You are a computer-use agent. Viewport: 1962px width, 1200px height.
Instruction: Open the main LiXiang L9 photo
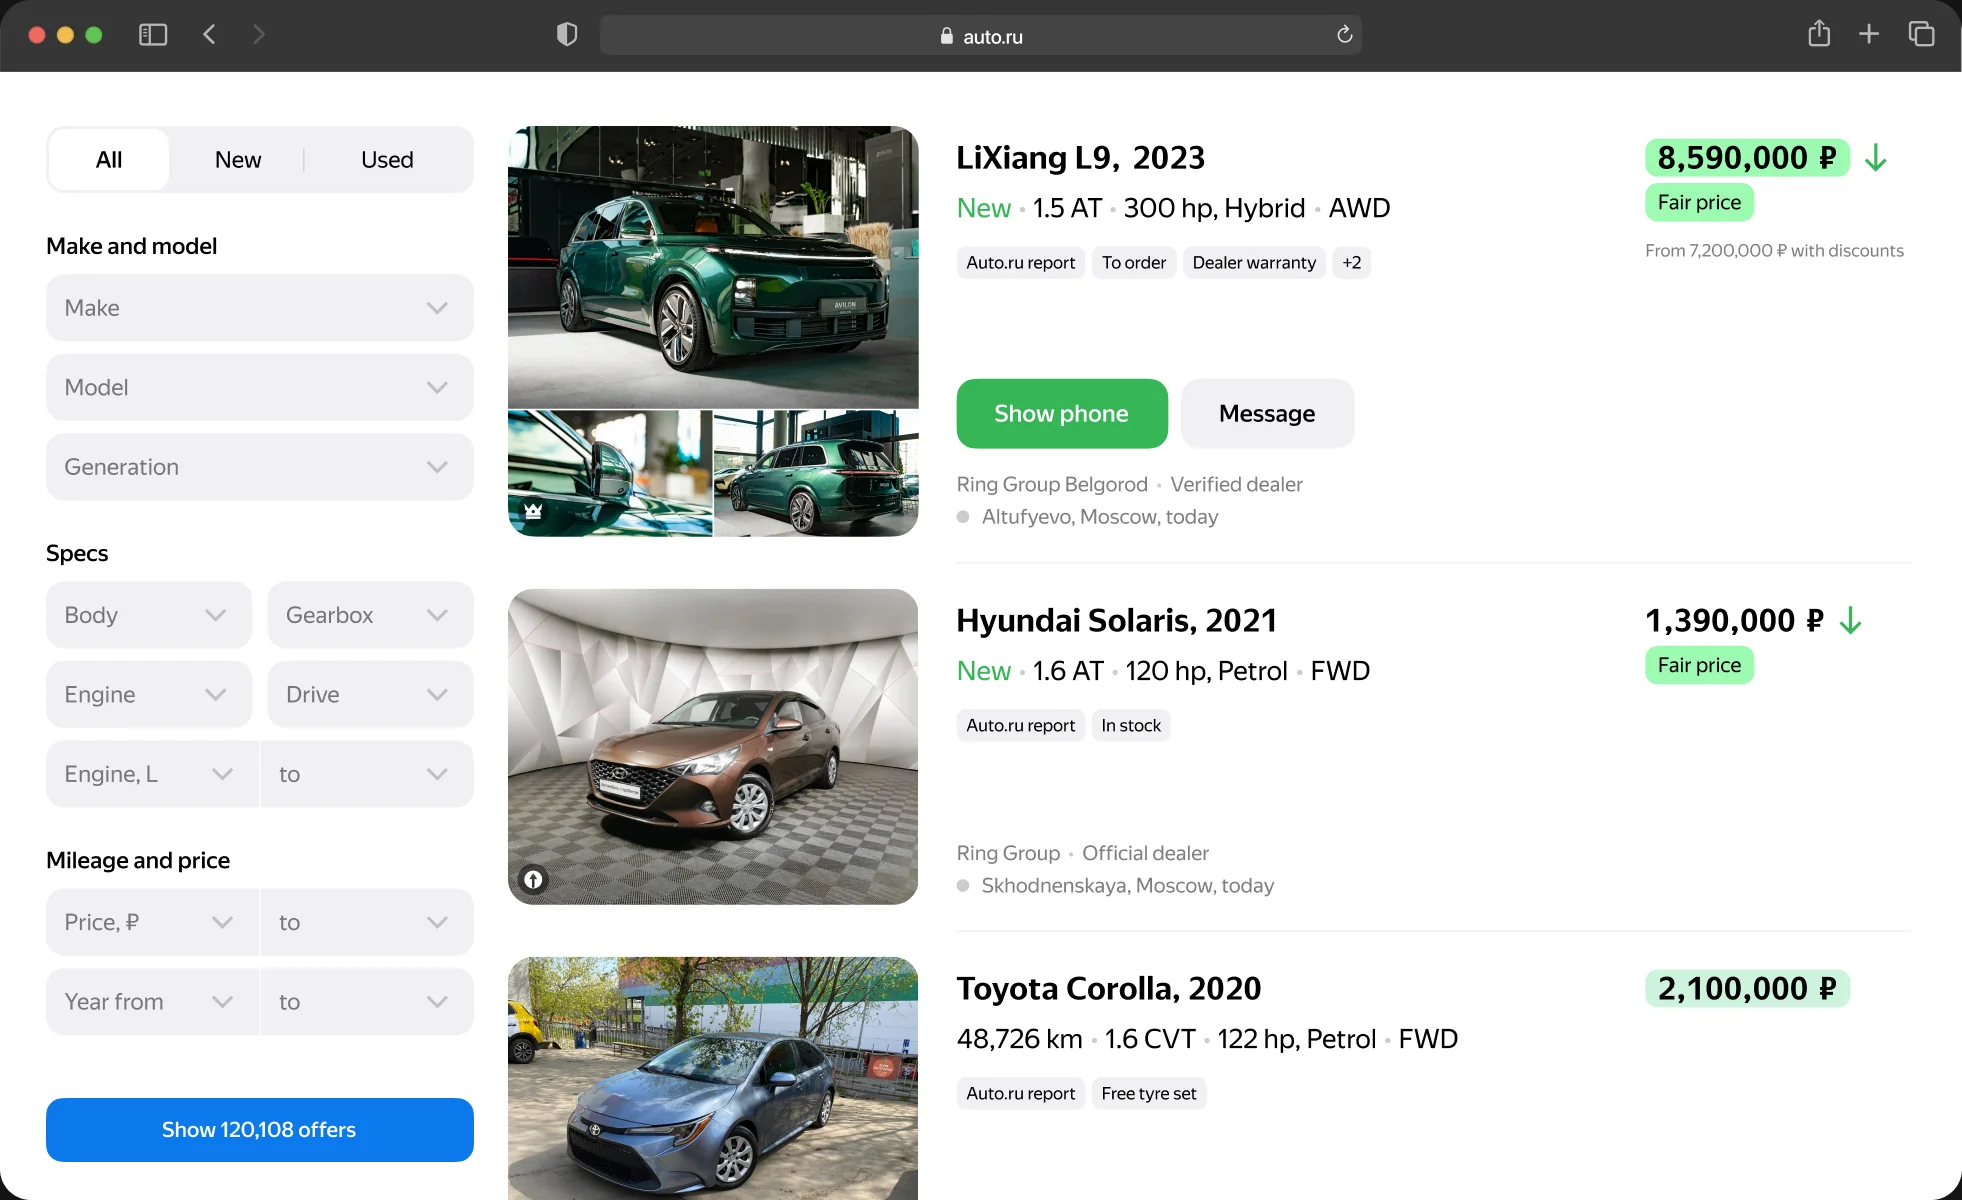[x=713, y=267]
